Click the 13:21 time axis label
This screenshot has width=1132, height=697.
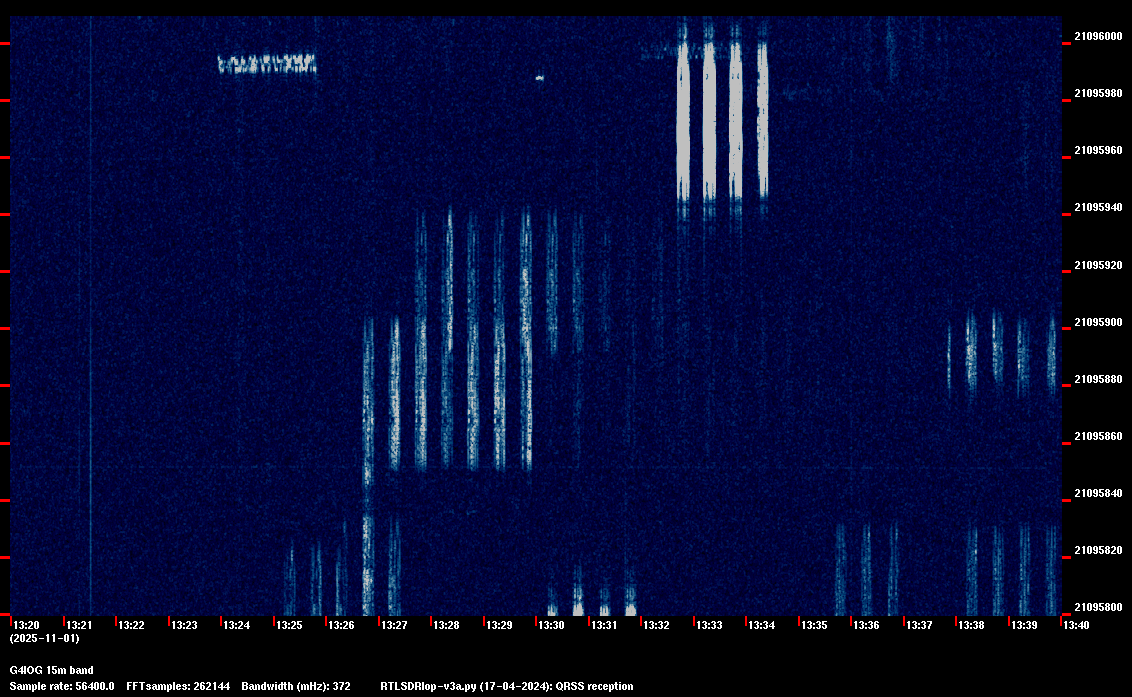tap(79, 625)
